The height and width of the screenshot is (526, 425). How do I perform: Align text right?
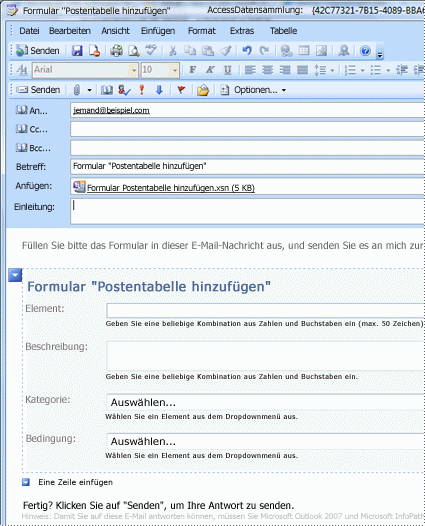pos(285,70)
